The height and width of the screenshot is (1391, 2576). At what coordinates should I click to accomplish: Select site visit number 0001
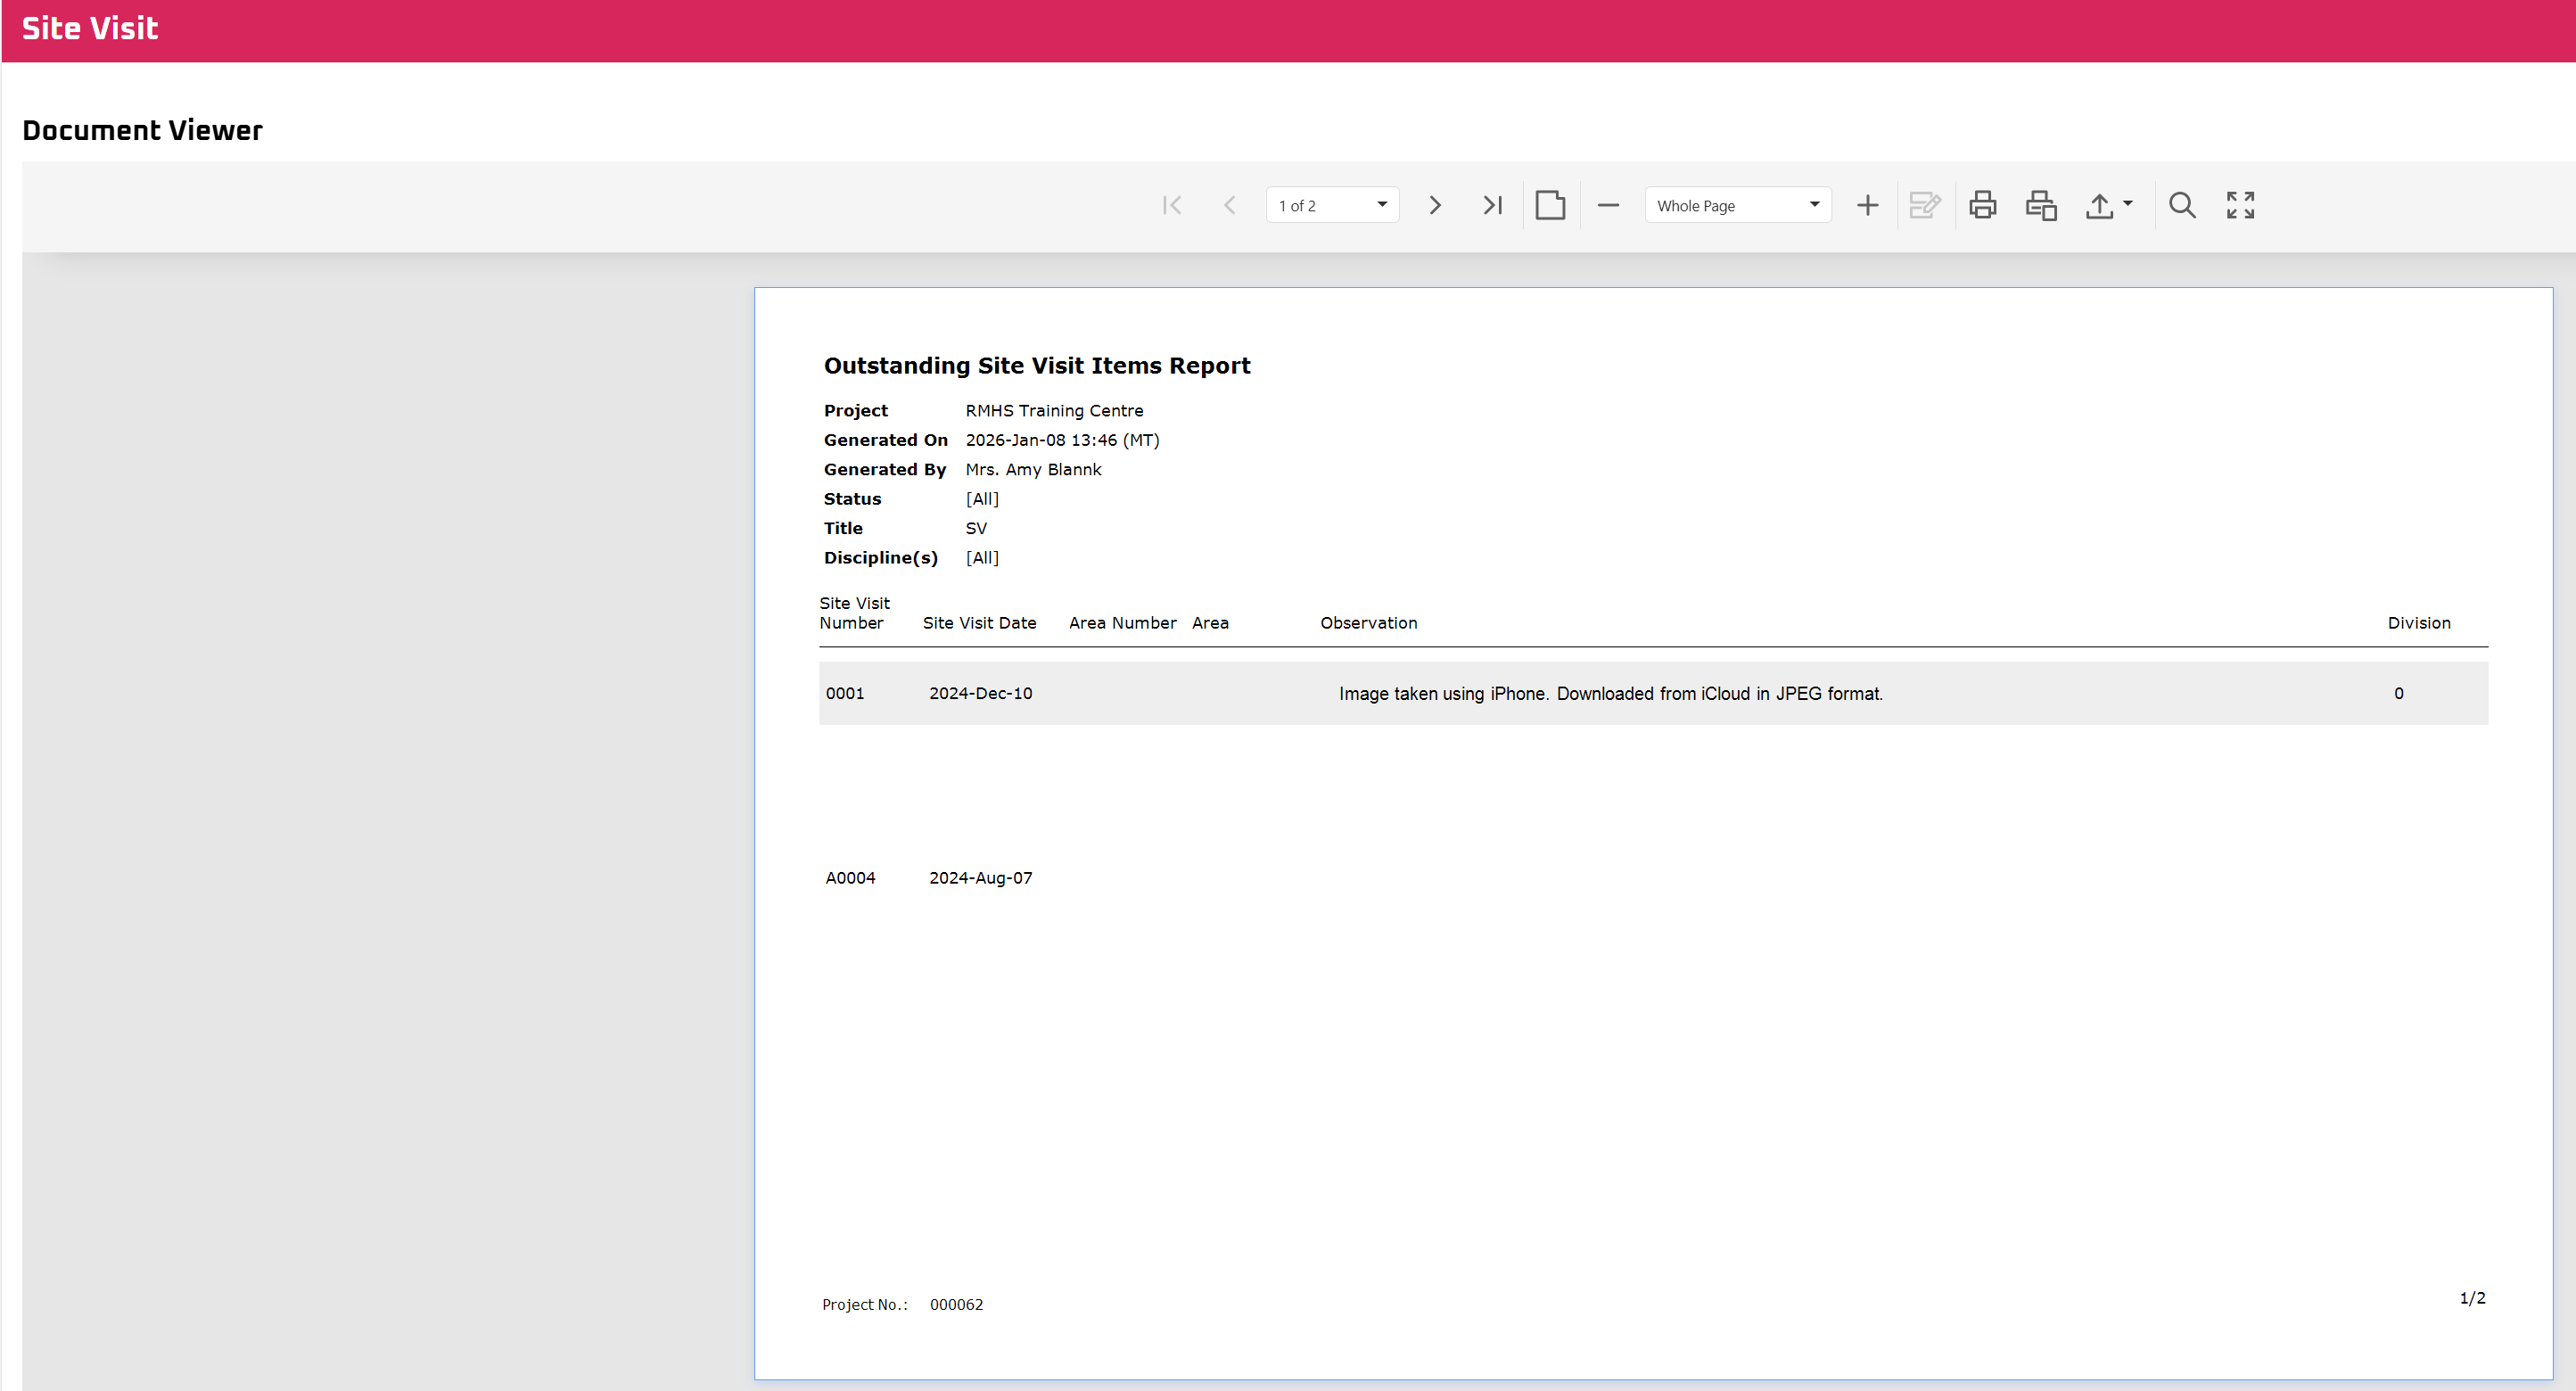(845, 693)
